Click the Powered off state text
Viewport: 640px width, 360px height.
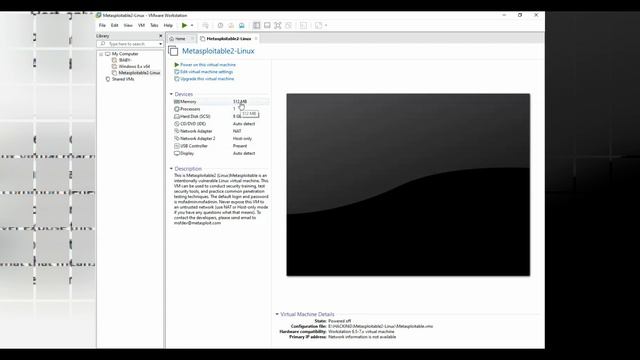(x=340, y=321)
